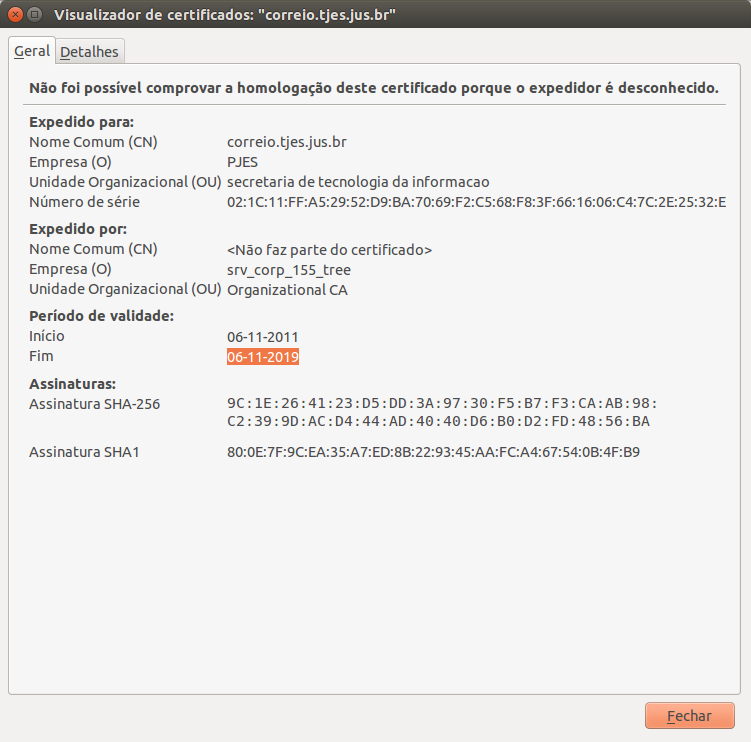Click common name value correio.tjes.jus.br
Image resolution: width=751 pixels, height=742 pixels.
[286, 142]
